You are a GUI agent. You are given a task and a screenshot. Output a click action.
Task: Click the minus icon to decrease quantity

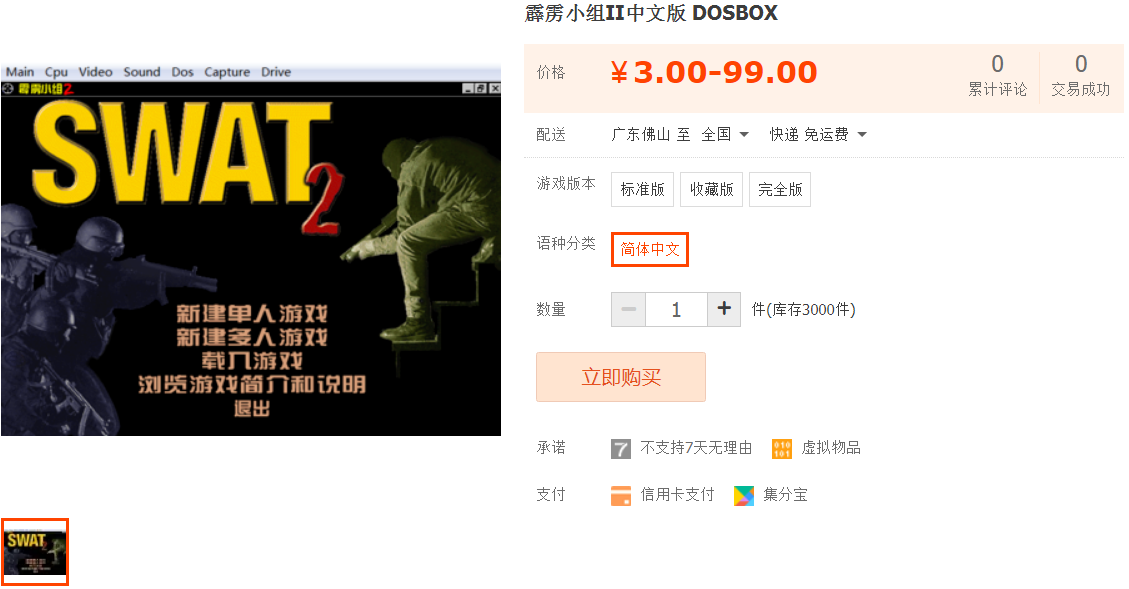coord(629,309)
